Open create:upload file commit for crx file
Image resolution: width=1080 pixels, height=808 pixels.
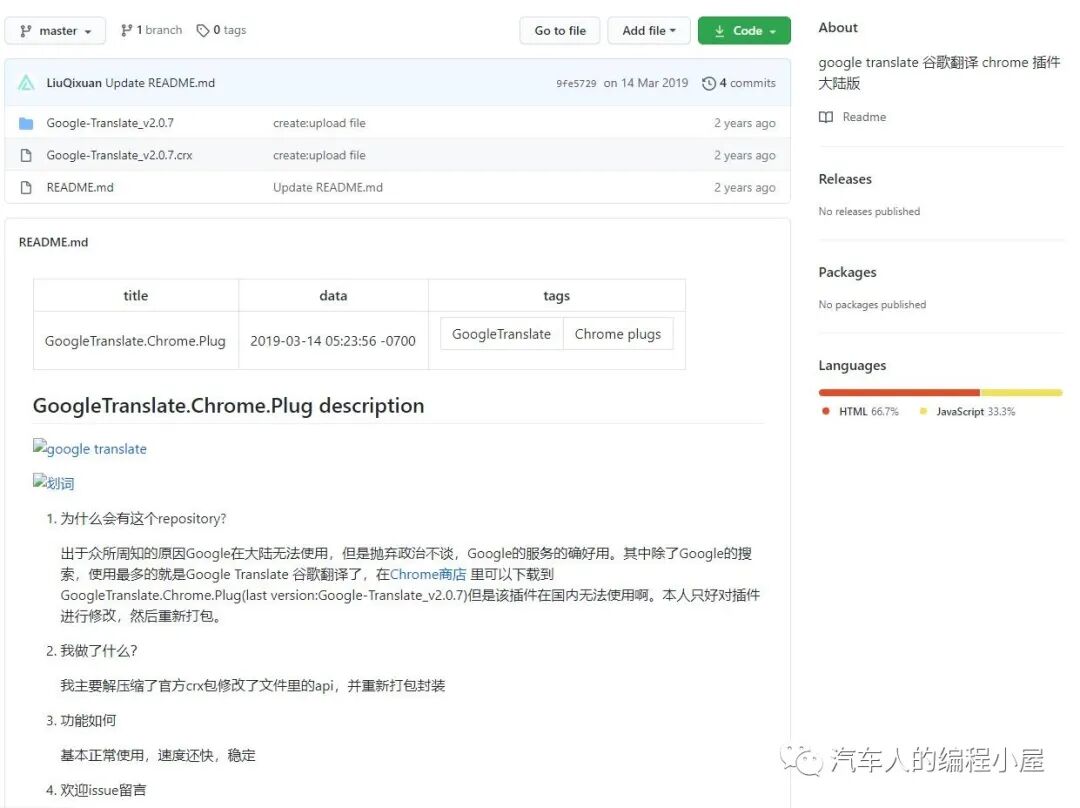319,155
